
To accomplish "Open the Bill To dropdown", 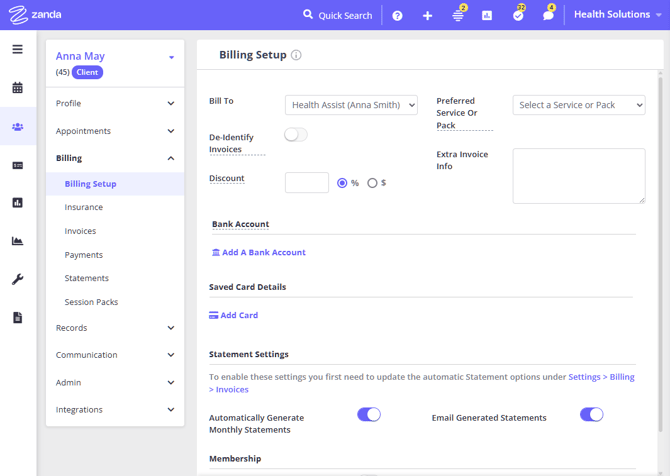I will coord(351,105).
